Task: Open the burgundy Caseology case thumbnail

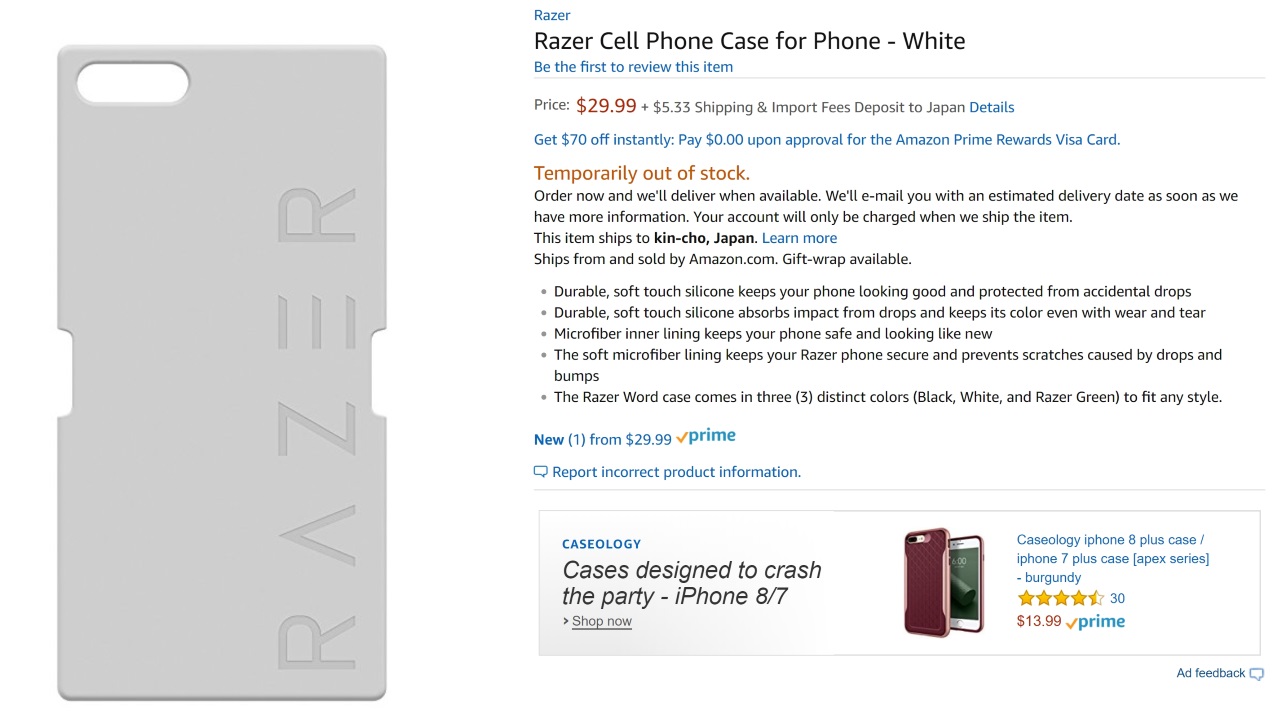Action: click(944, 581)
